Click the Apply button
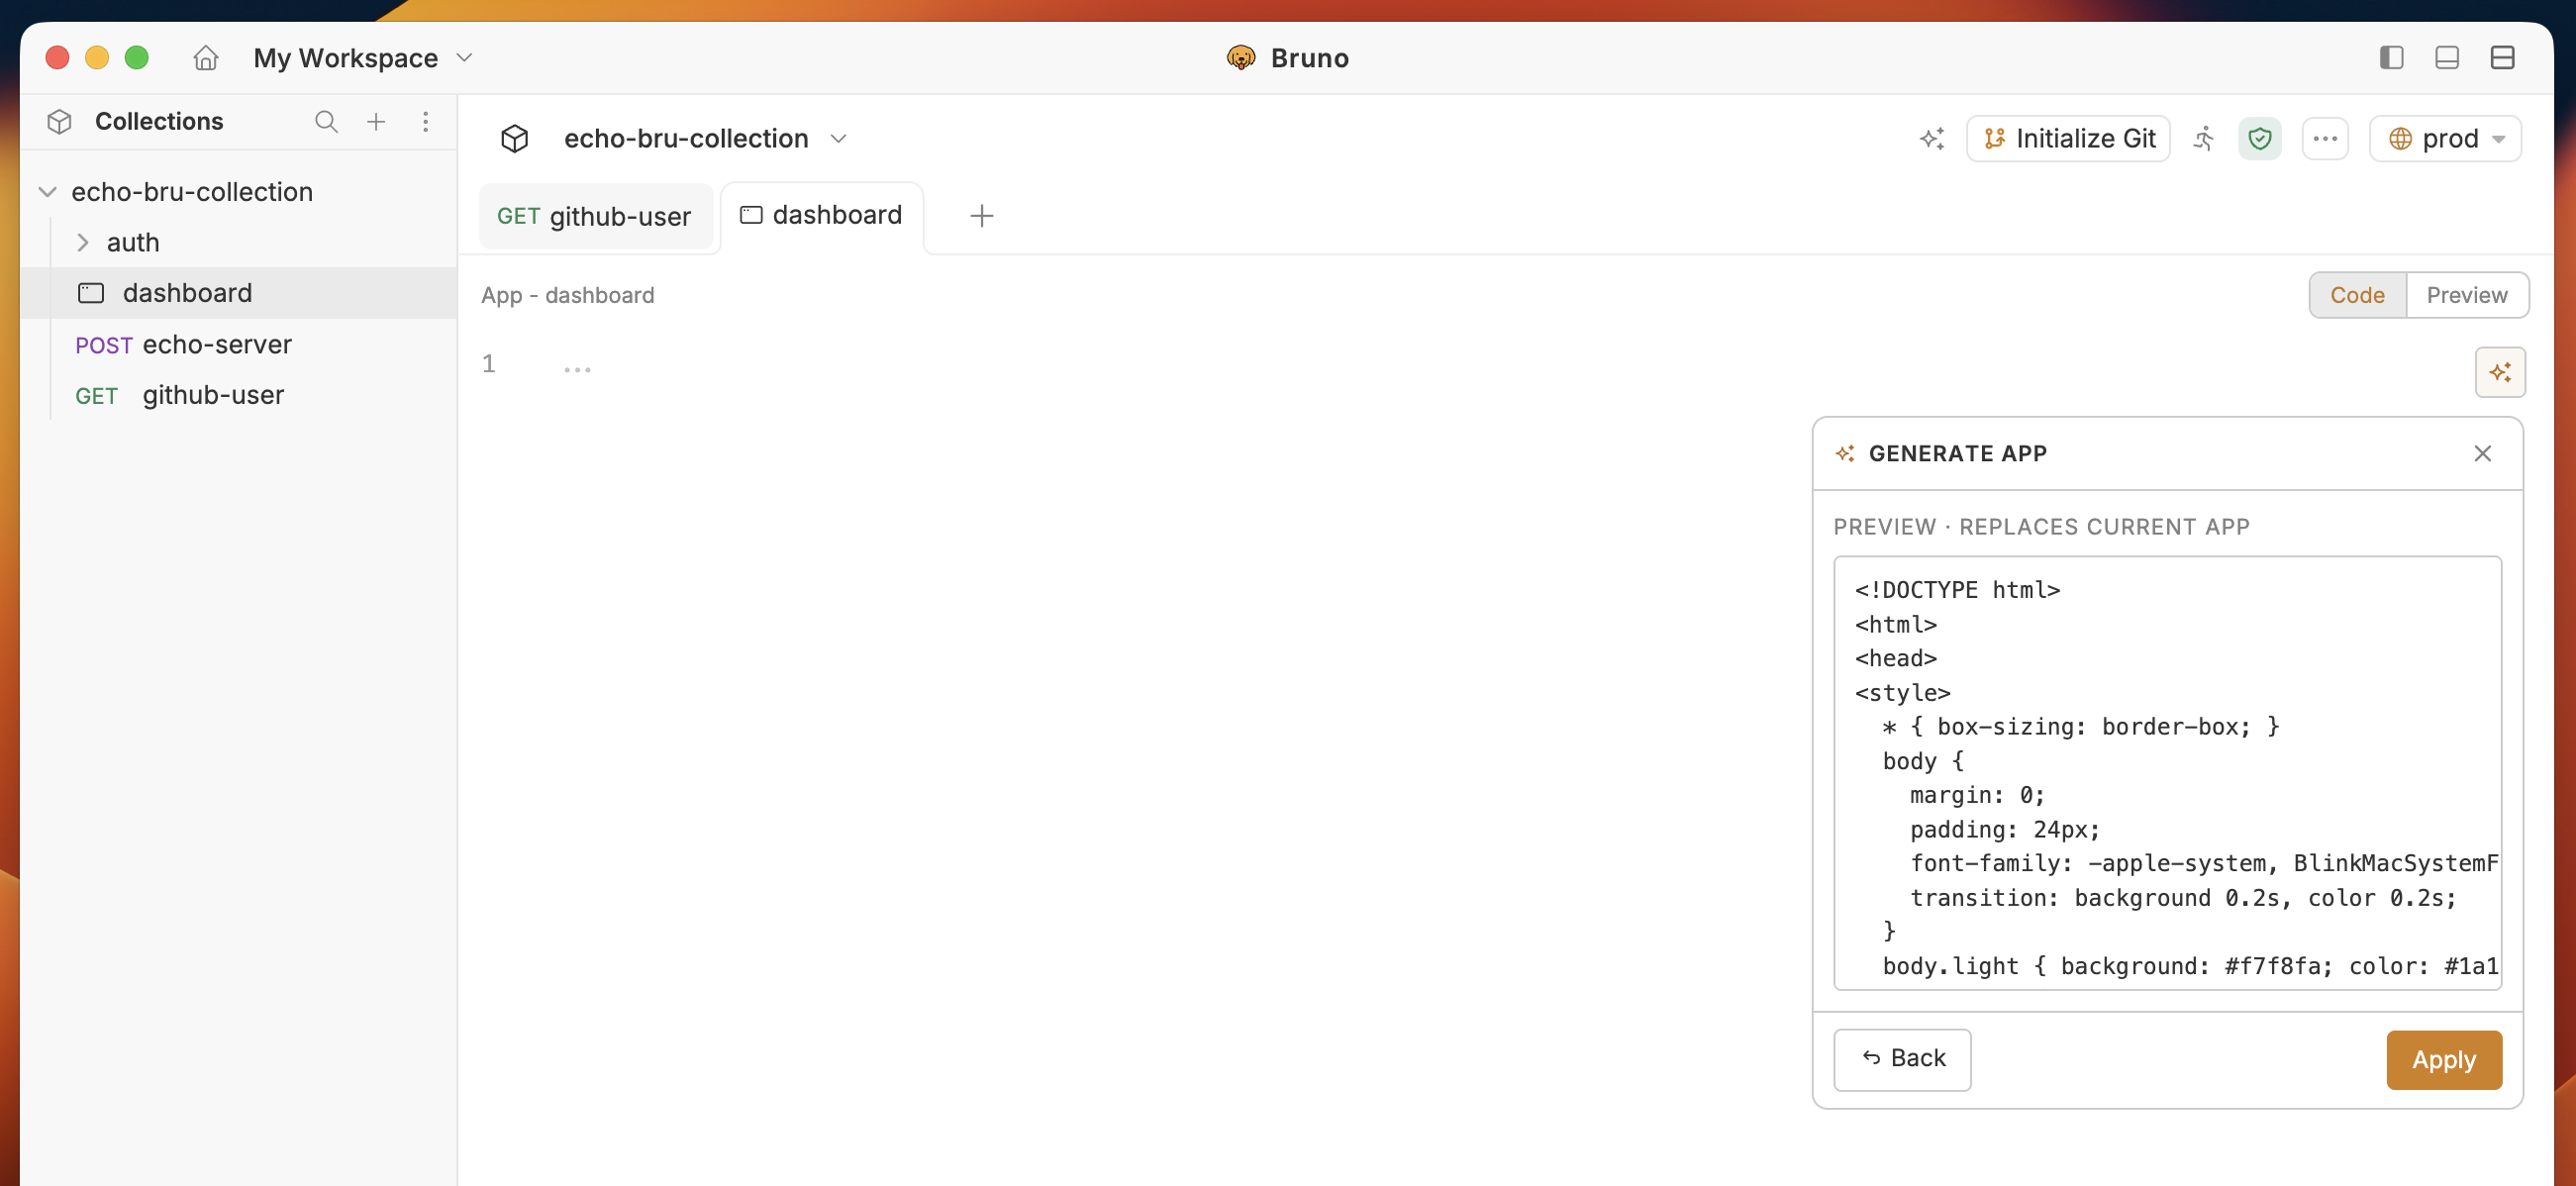The image size is (2576, 1186). 2444,1060
